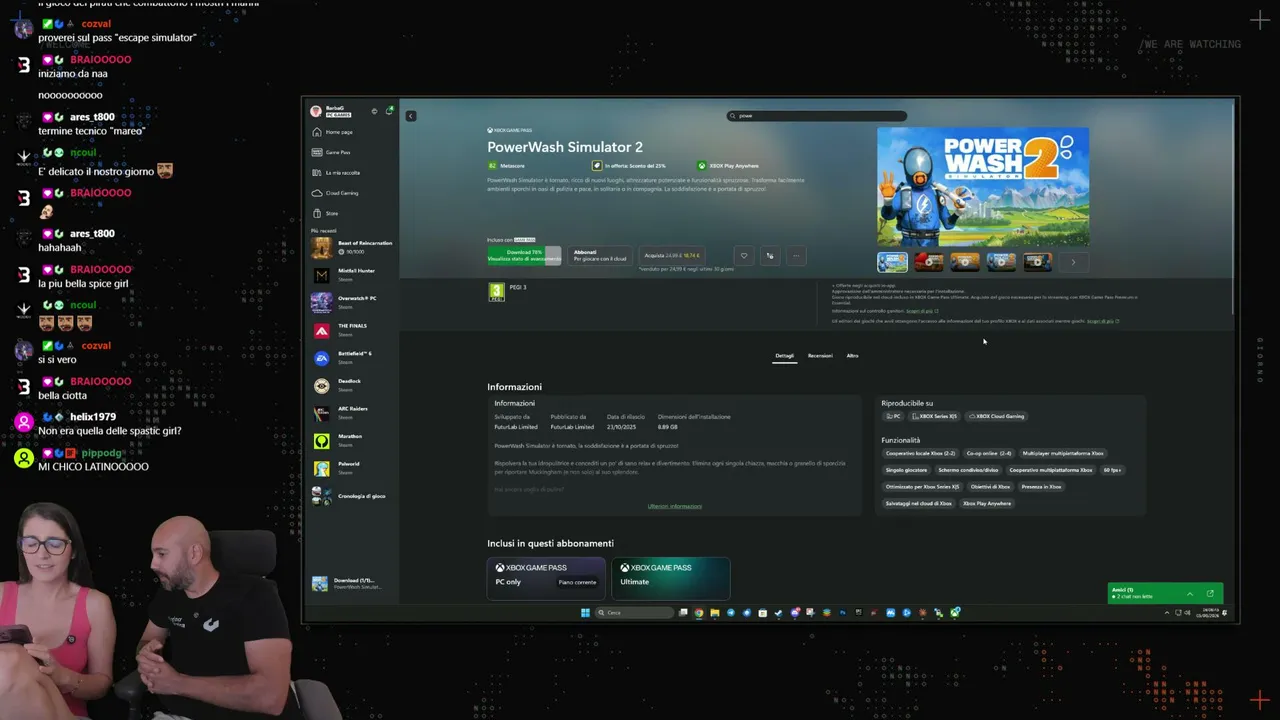Open the three-dots more options button
Image resolution: width=1280 pixels, height=720 pixels.
click(796, 256)
